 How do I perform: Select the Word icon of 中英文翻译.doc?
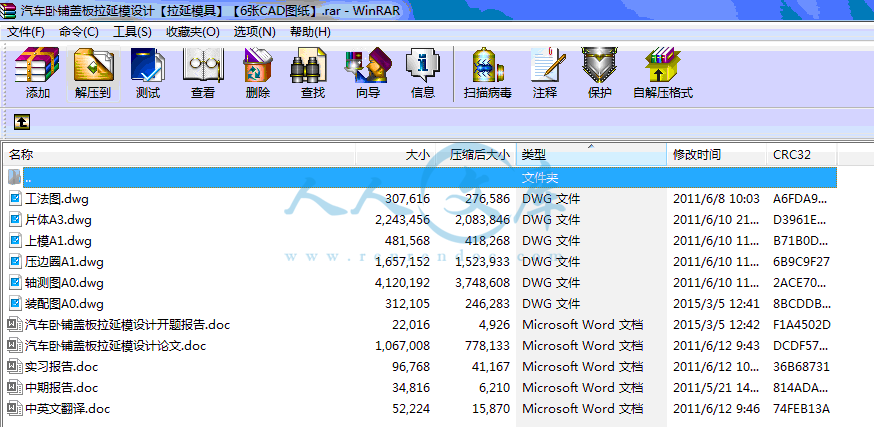14,409
